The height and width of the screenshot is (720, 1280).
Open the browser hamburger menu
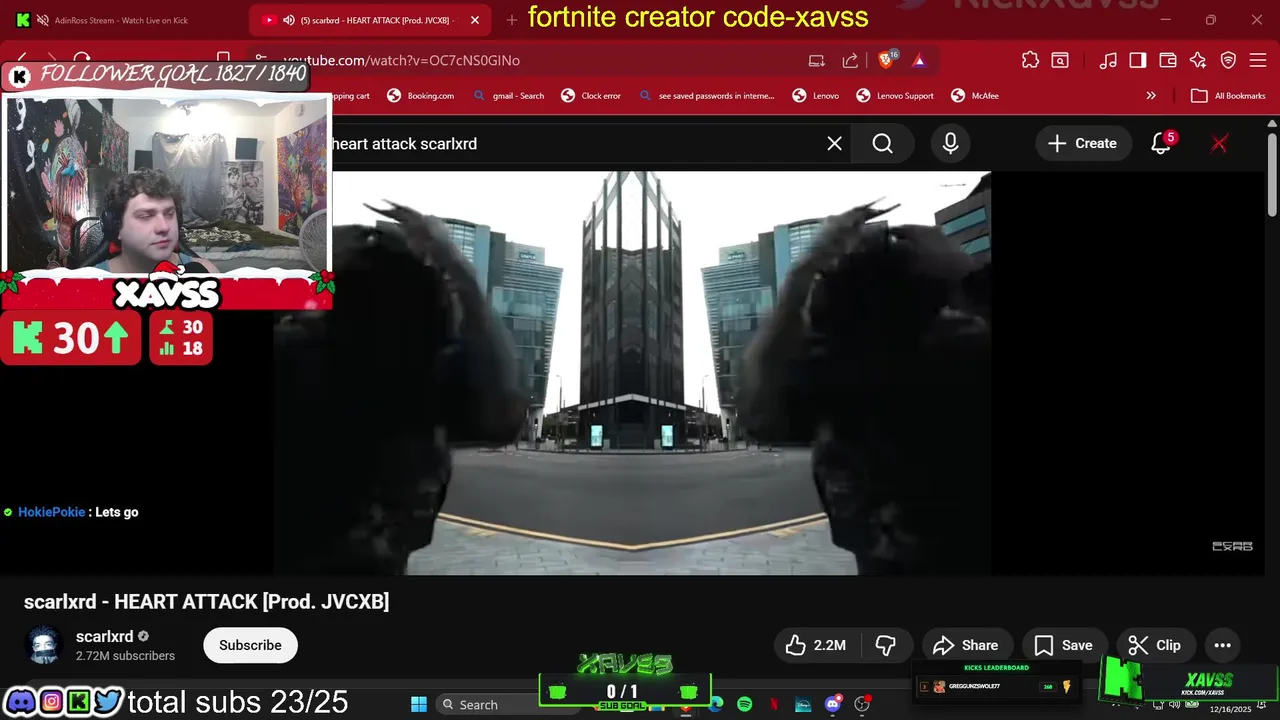tap(1258, 61)
